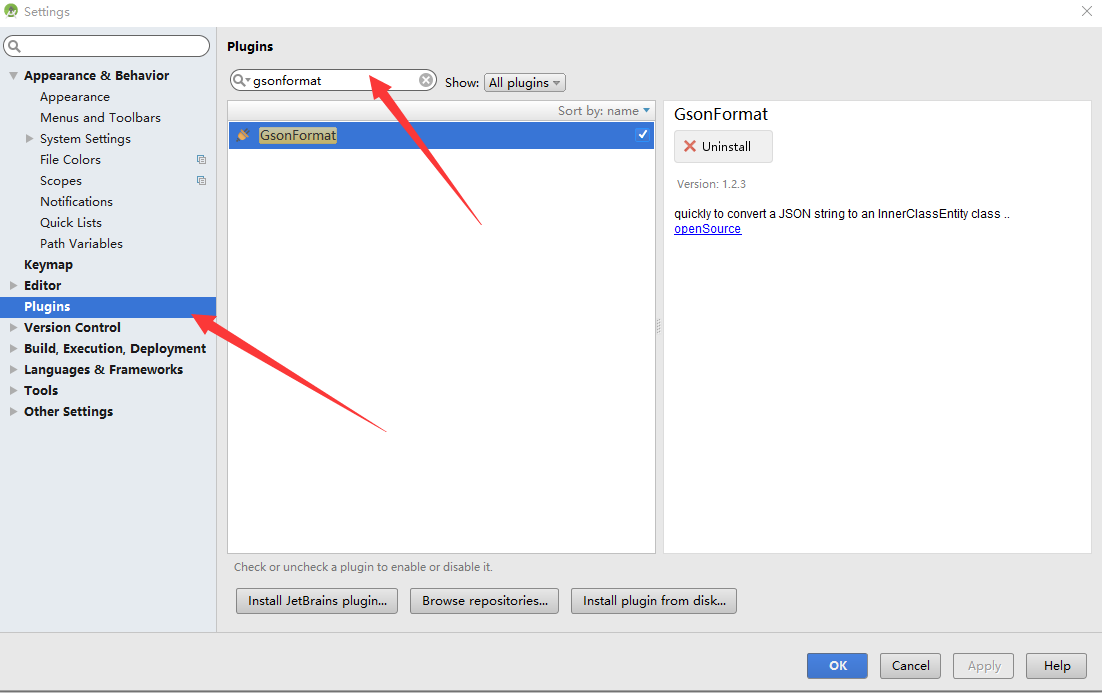Image resolution: width=1102 pixels, height=693 pixels.
Task: Click Install plugin from disk button
Action: click(x=654, y=601)
